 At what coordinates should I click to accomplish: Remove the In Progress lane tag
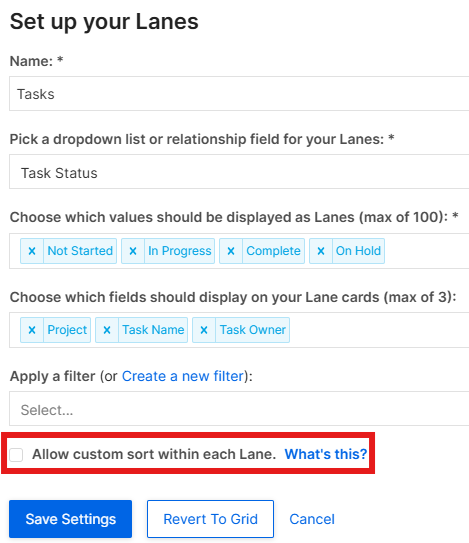pos(133,251)
